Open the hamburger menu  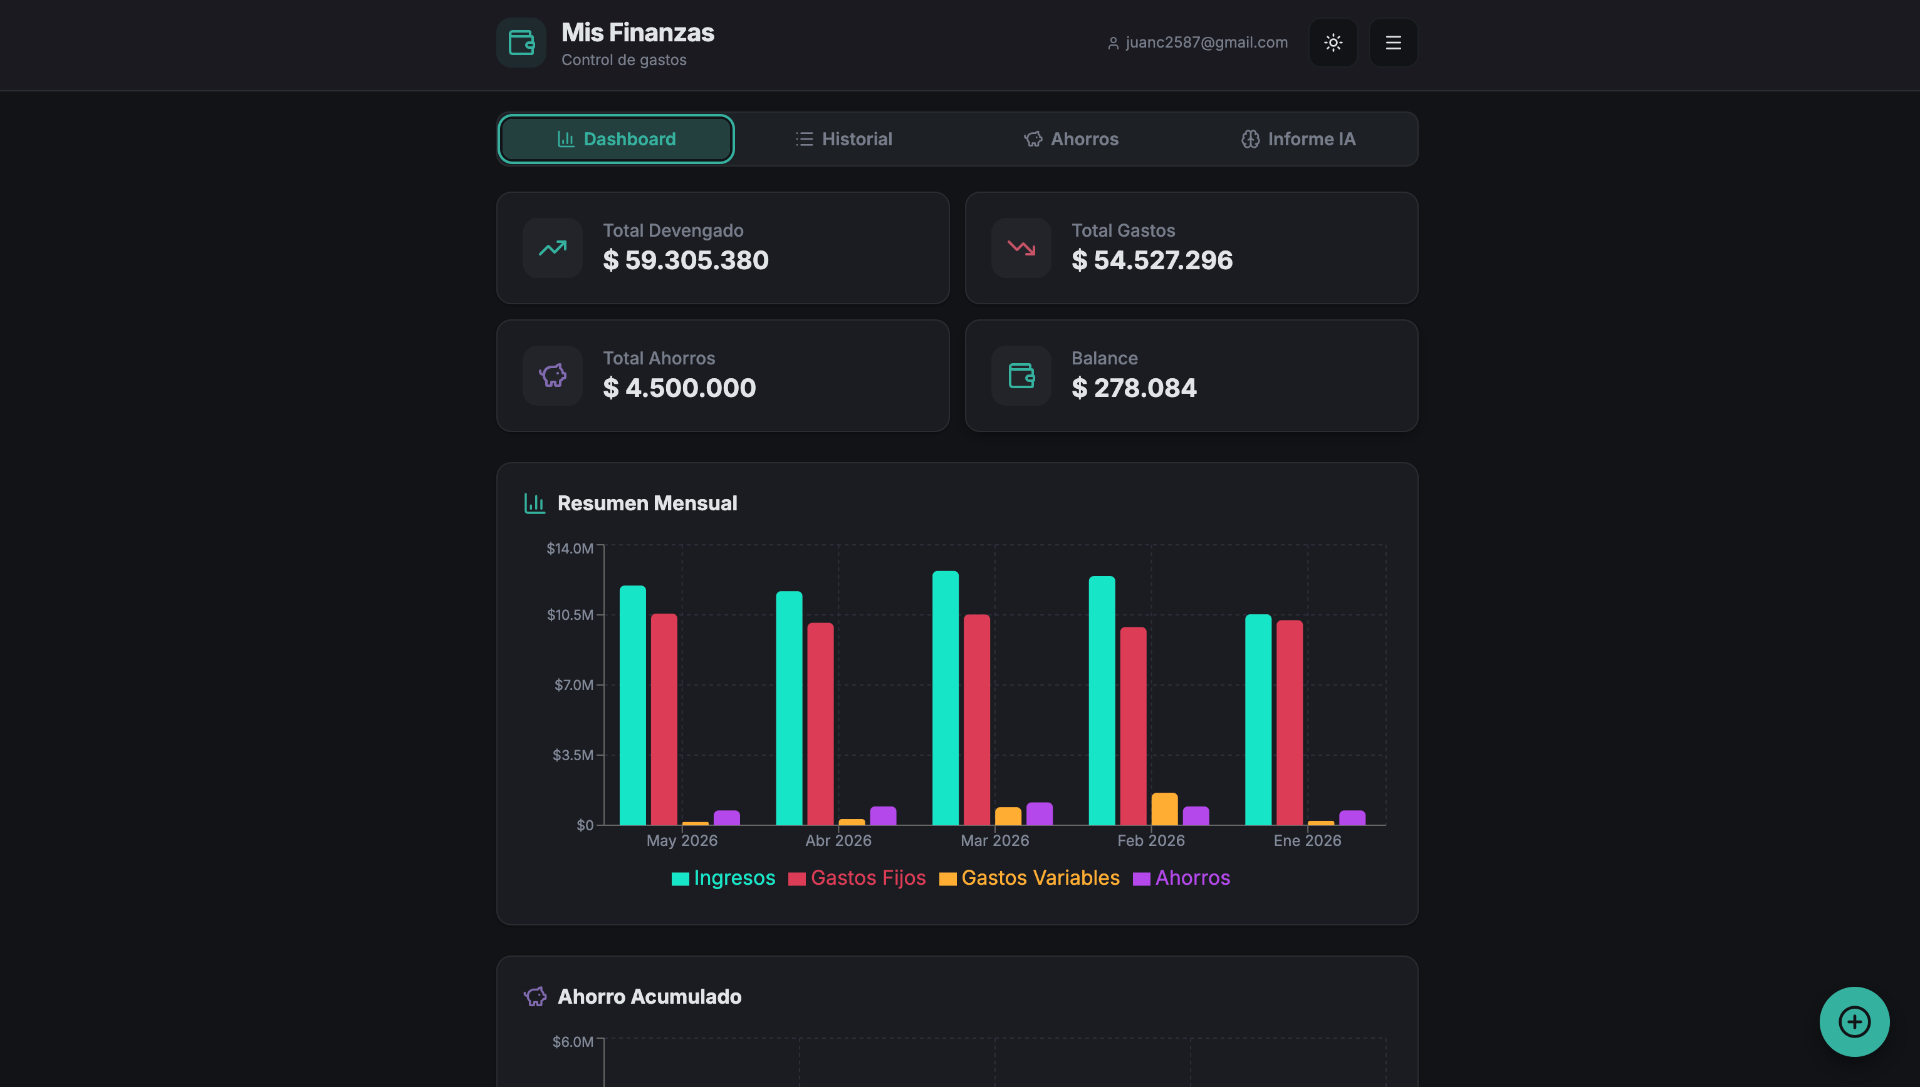tap(1393, 43)
